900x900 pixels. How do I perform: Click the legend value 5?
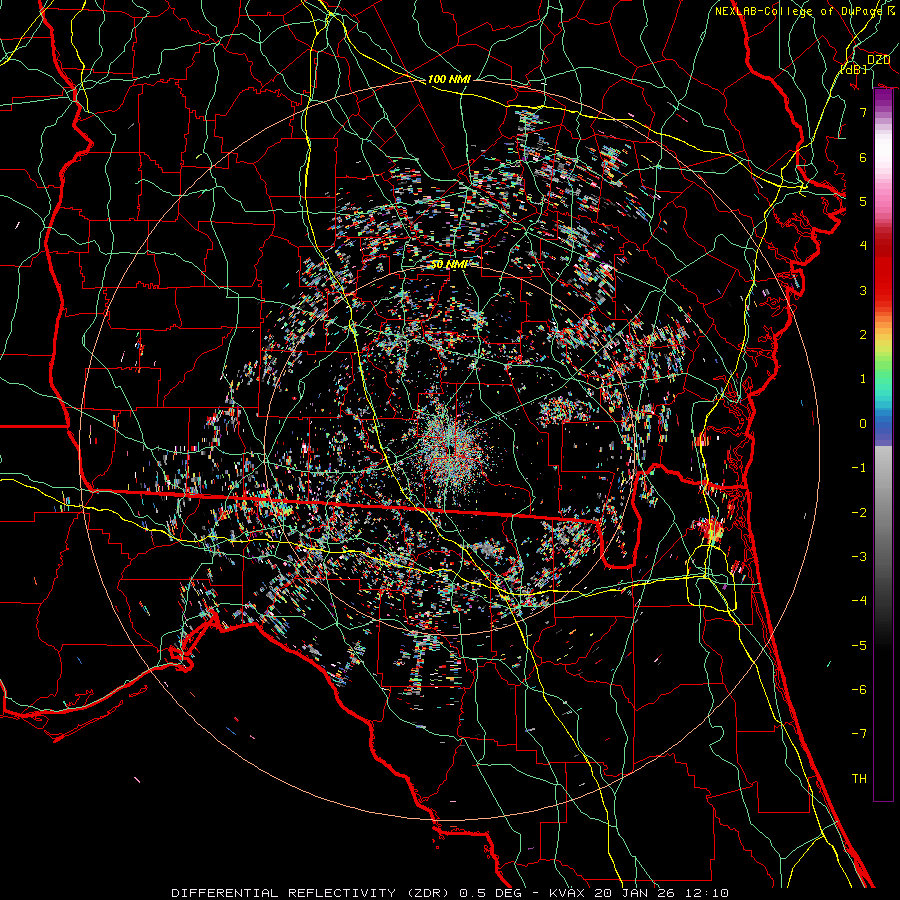point(863,201)
